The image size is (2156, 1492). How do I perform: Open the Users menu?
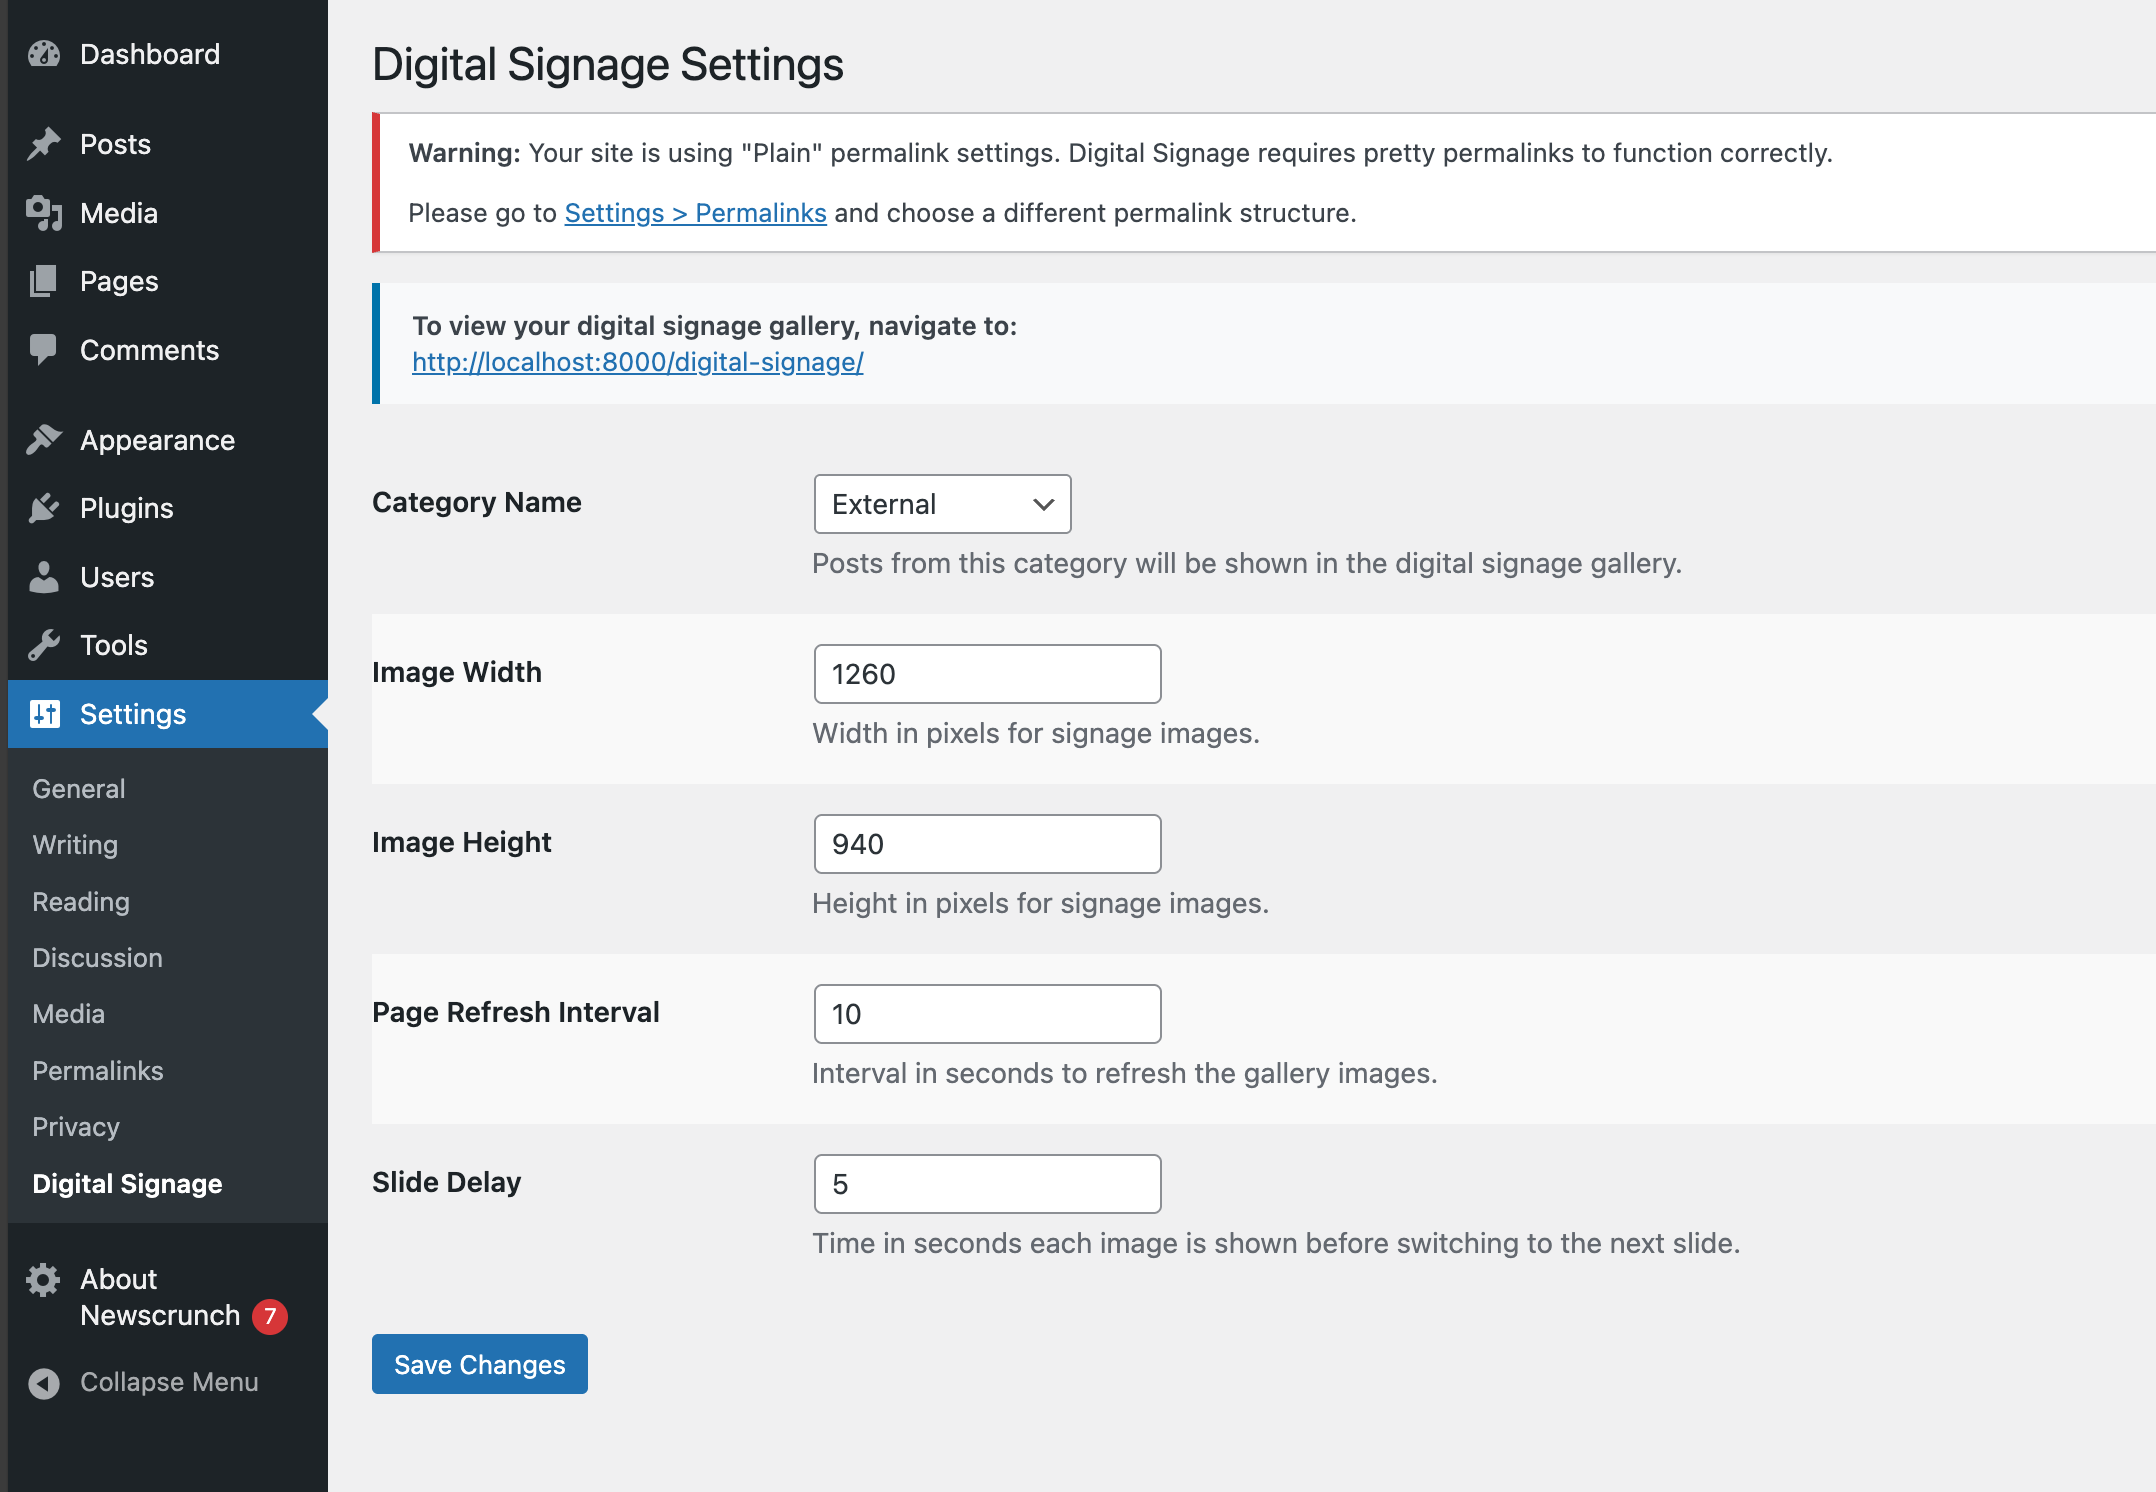tap(168, 577)
